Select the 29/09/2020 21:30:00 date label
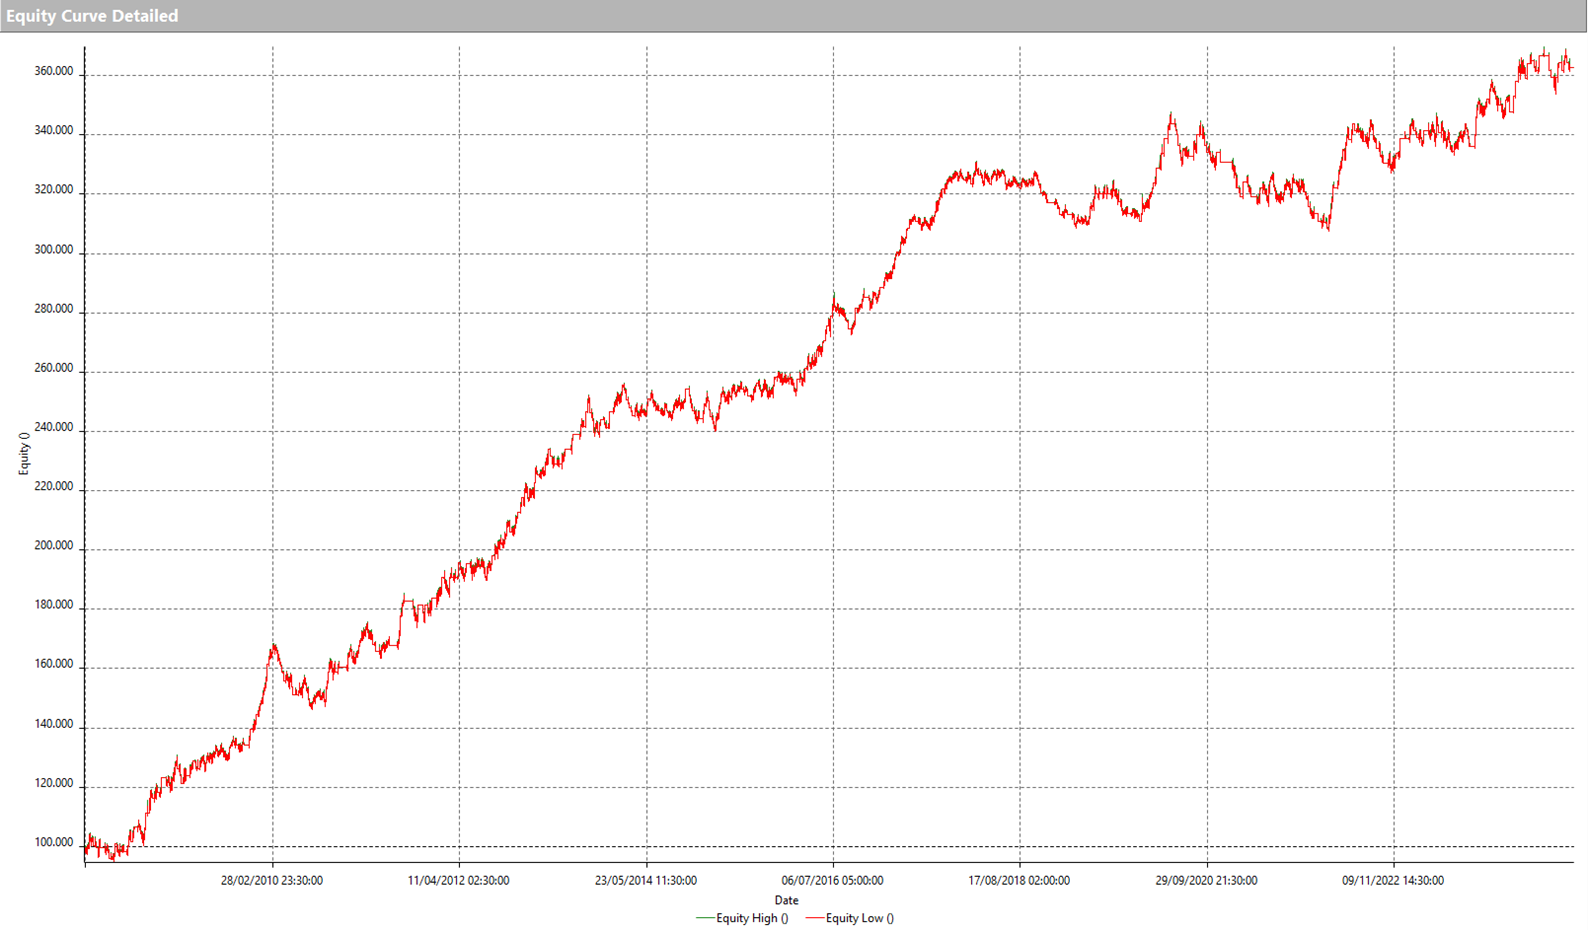The image size is (1588, 930). [1206, 881]
